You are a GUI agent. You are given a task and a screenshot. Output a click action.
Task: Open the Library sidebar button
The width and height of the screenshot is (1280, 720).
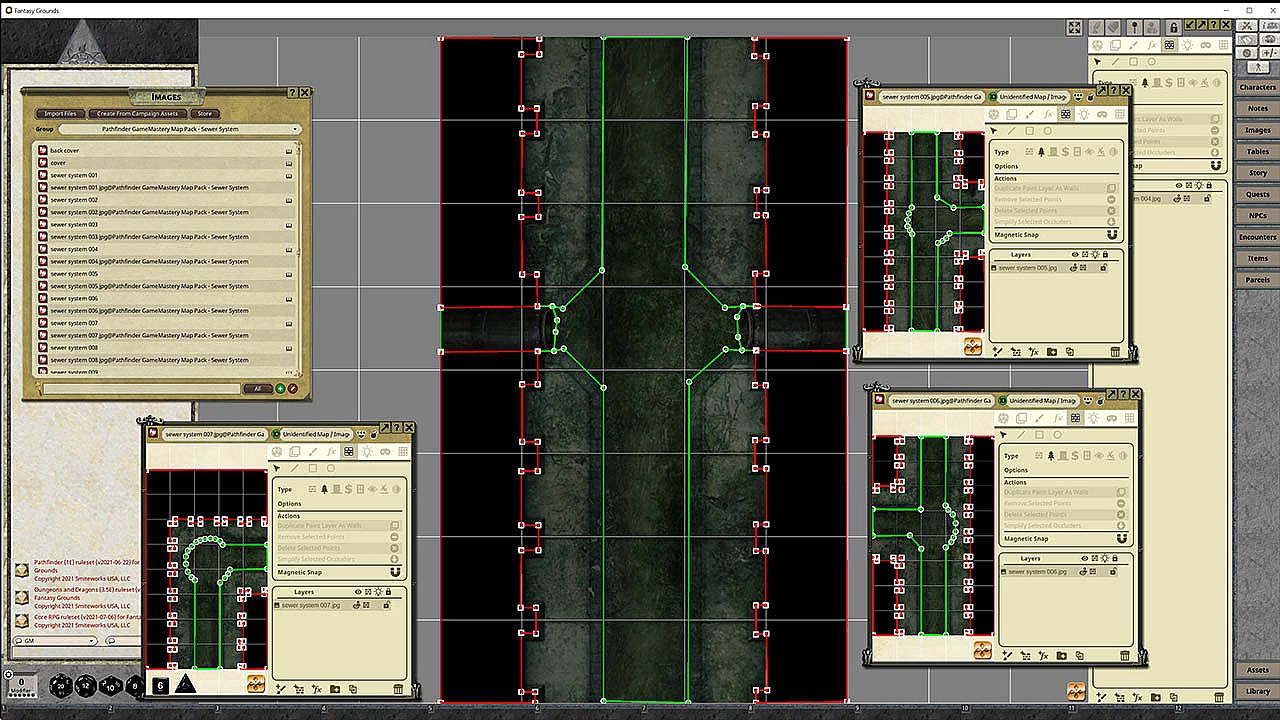1257,691
